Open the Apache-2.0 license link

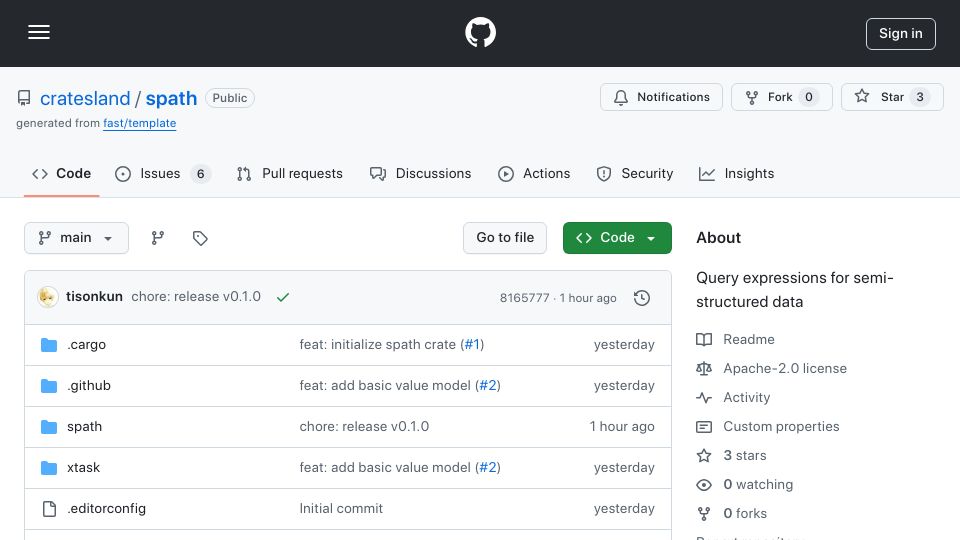785,369
